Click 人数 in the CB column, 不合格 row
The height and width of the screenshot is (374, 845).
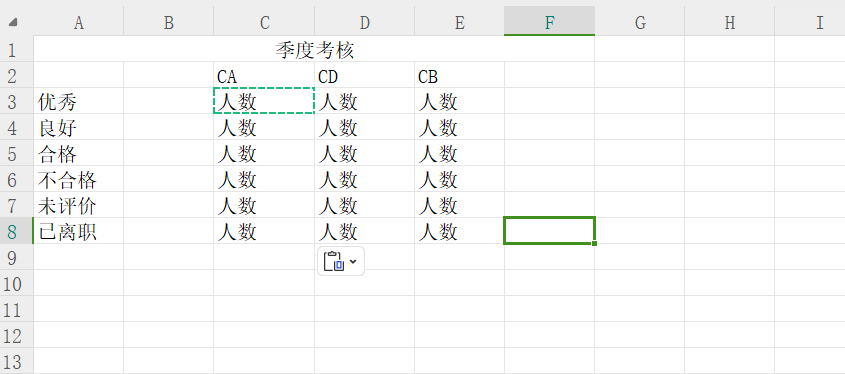click(x=460, y=179)
